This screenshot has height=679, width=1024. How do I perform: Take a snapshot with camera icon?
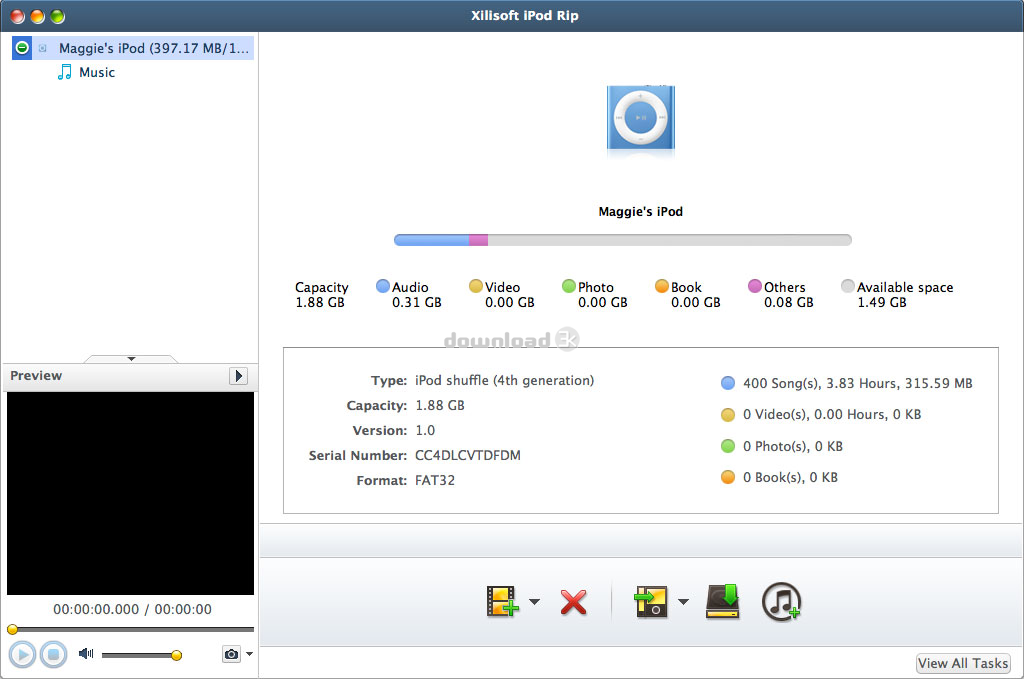pyautogui.click(x=231, y=654)
